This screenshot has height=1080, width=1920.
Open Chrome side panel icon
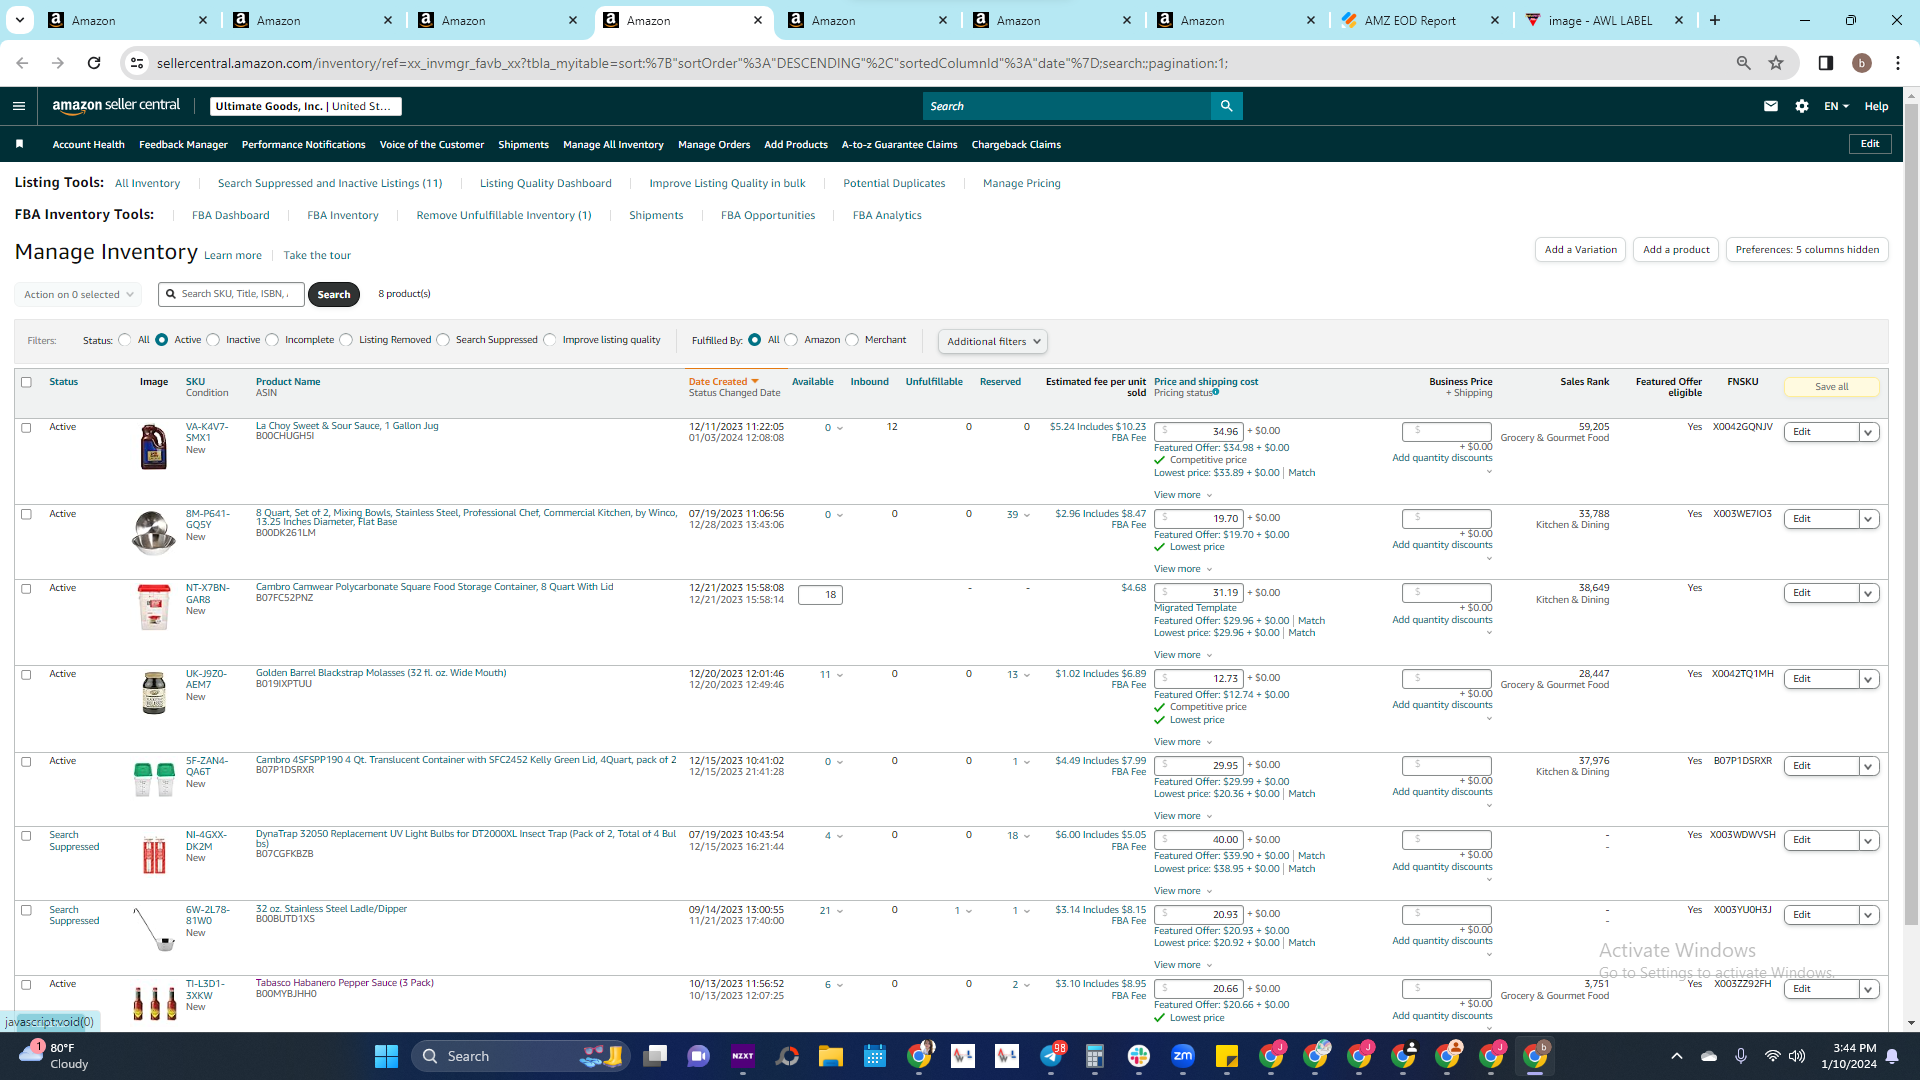pos(1826,63)
